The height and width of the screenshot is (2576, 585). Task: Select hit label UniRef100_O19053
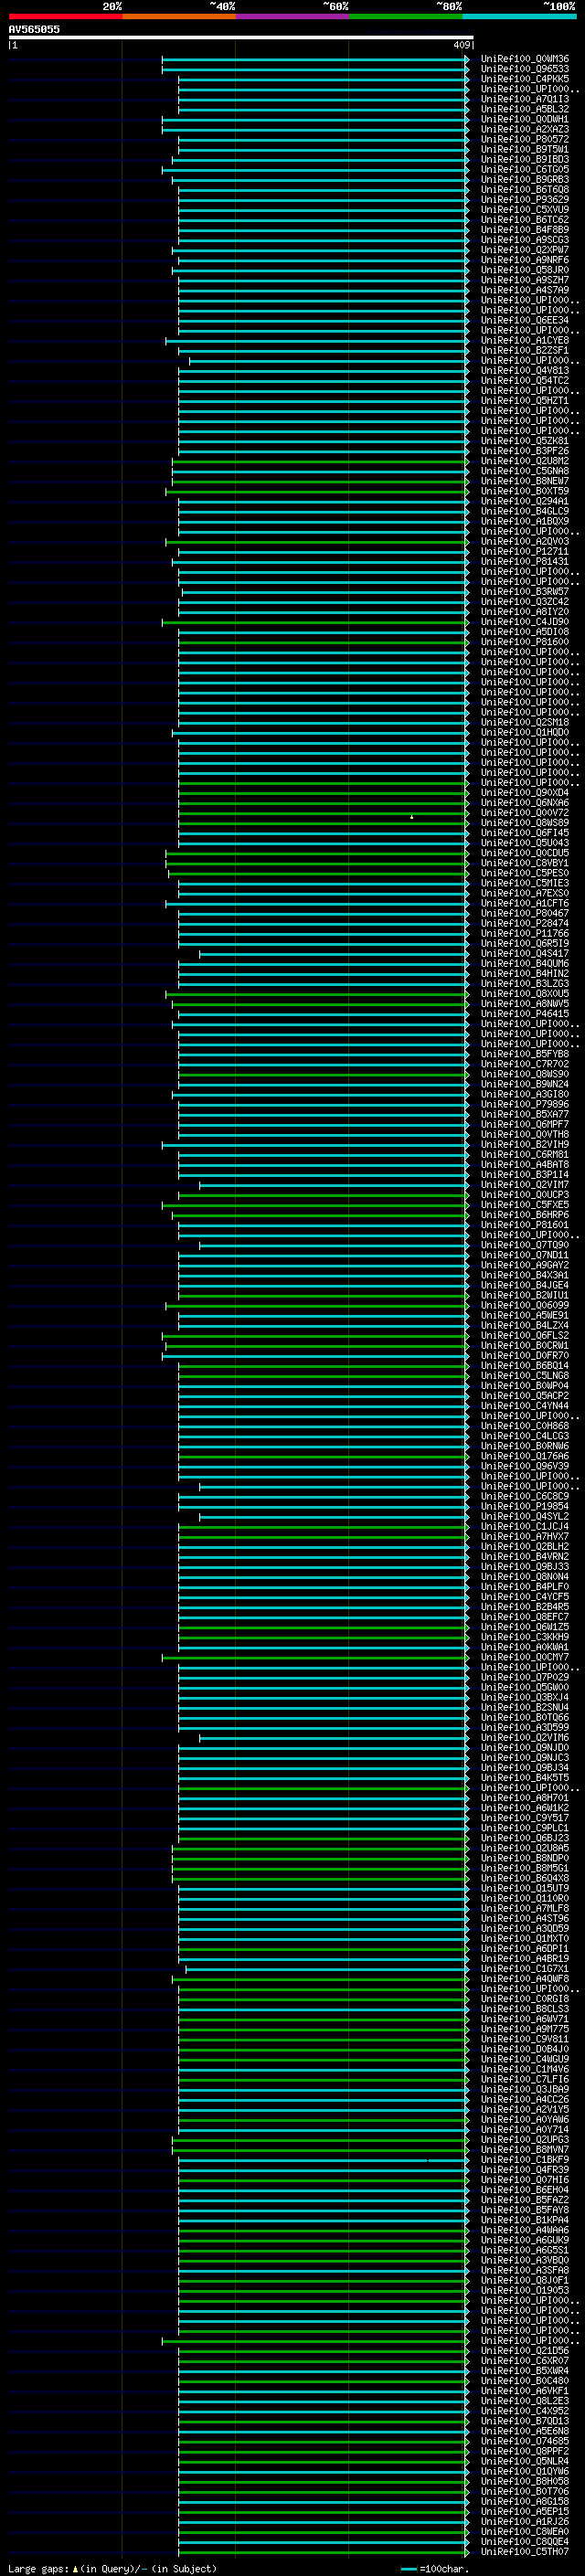coord(525,2290)
